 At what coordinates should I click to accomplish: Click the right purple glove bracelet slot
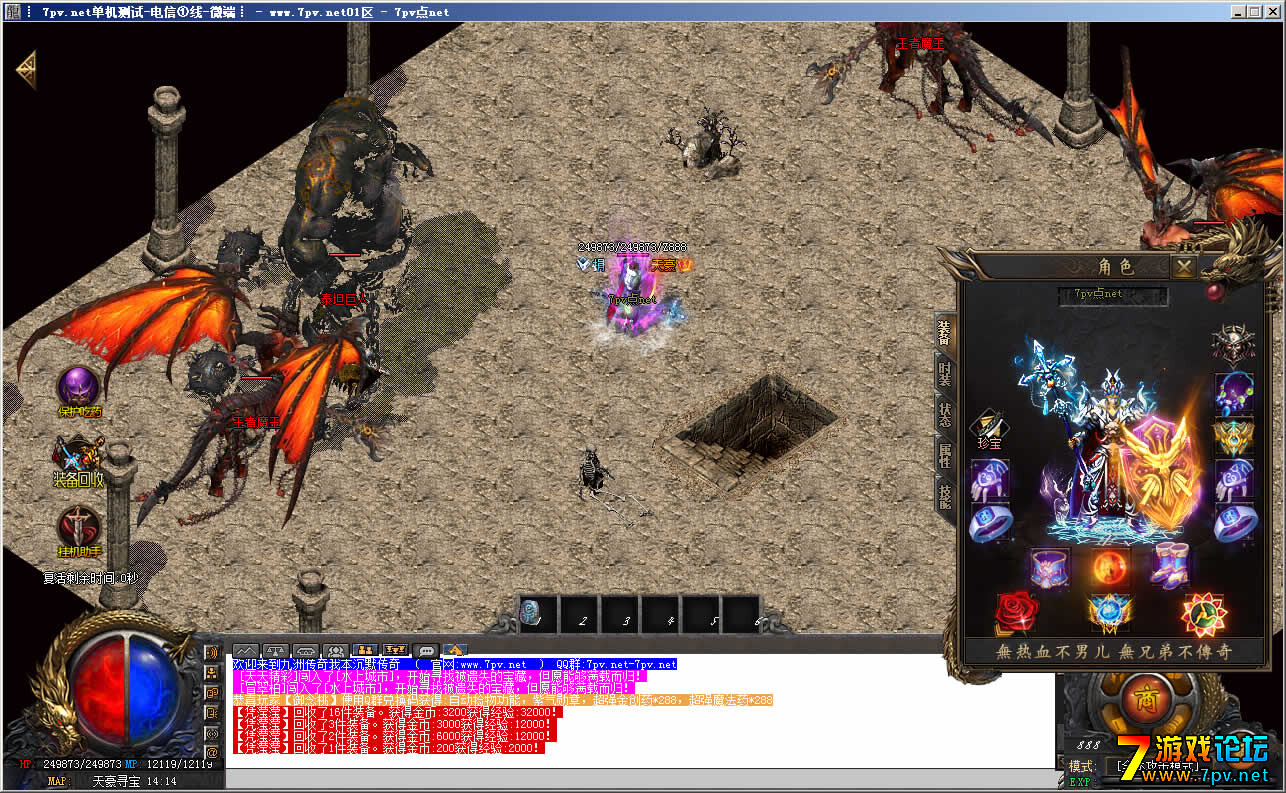point(1234,479)
